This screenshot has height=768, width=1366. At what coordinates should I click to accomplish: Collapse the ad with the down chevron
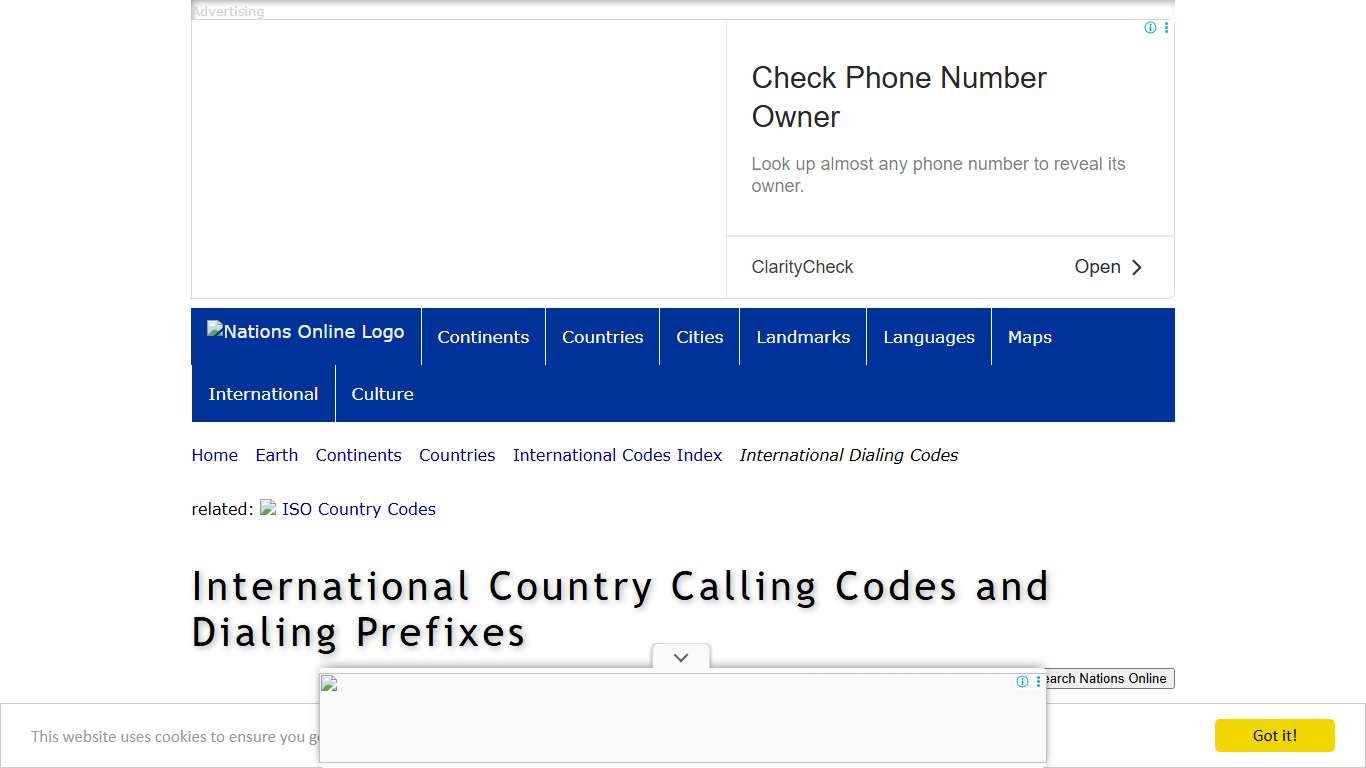coord(680,657)
